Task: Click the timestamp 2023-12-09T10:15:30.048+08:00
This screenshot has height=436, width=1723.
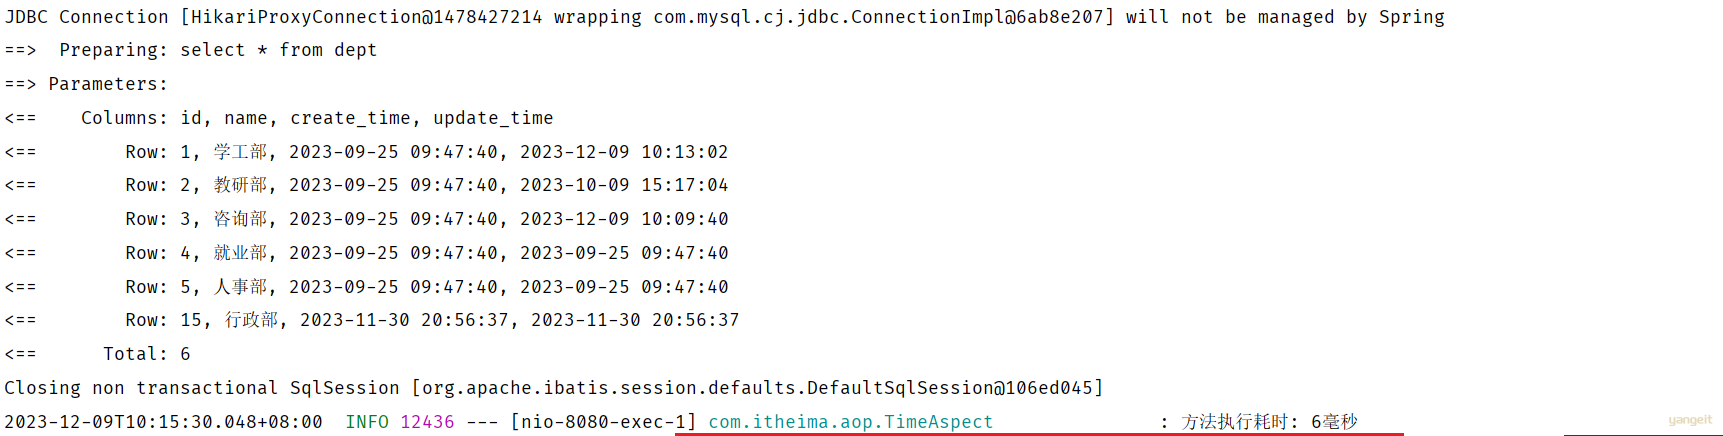Action: tap(164, 422)
